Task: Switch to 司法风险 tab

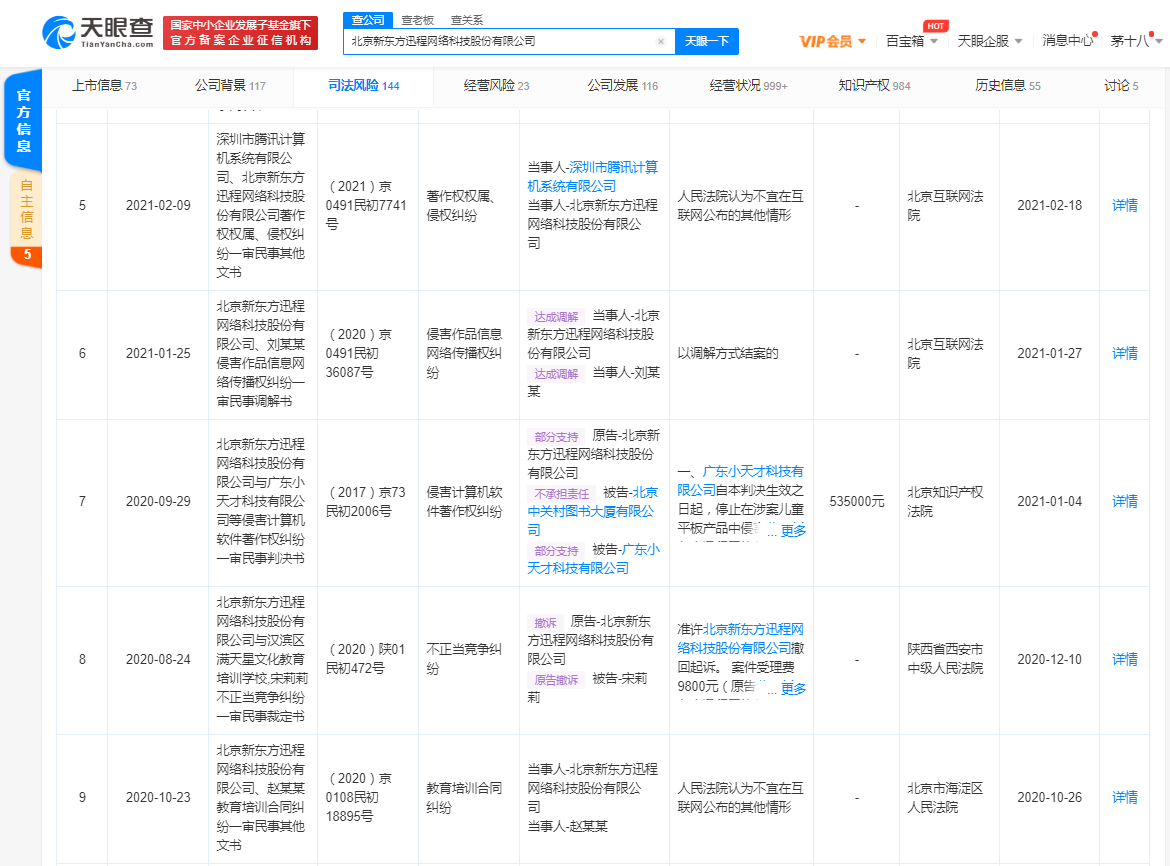Action: point(363,86)
